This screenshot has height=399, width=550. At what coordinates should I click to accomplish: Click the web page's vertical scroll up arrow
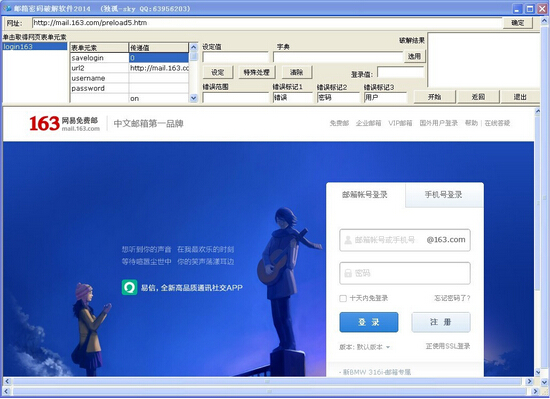click(537, 111)
